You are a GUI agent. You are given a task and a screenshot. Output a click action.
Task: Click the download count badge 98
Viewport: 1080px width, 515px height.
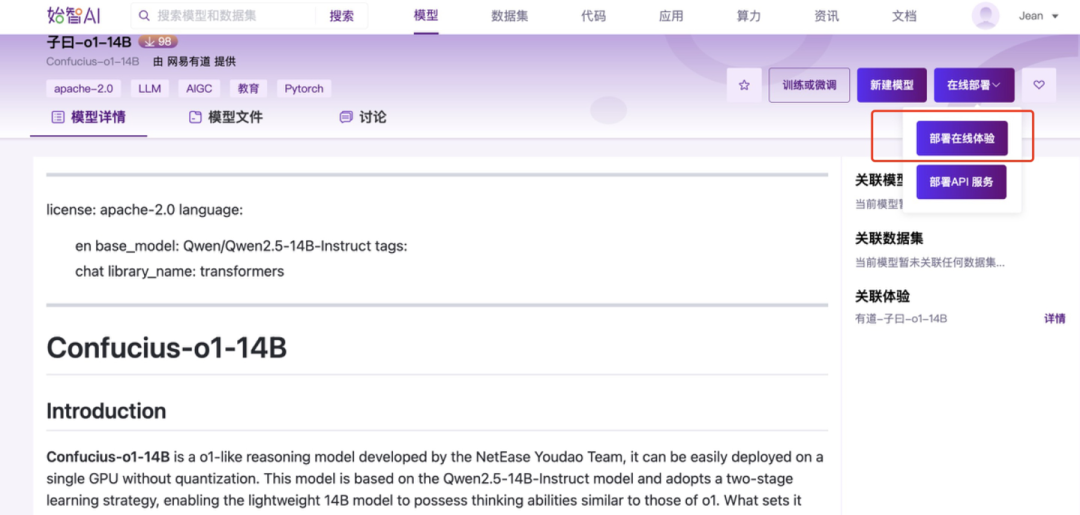pos(158,42)
